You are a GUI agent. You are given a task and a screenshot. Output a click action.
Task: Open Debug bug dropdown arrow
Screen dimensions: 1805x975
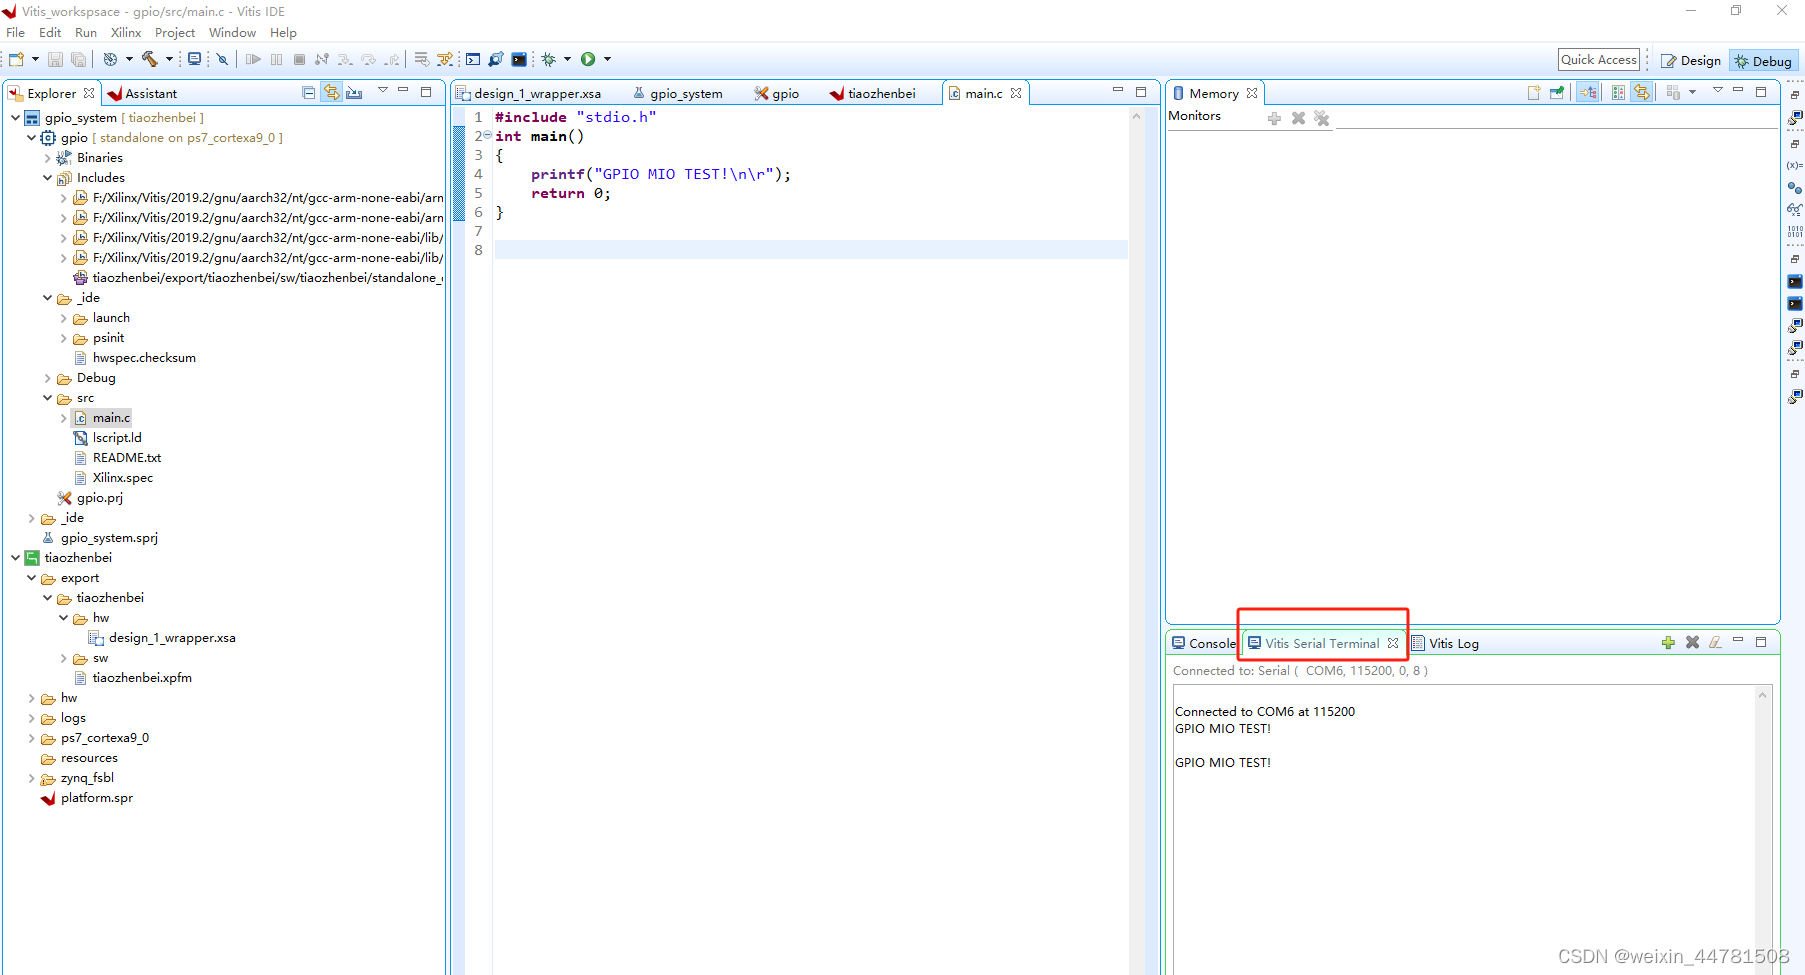567,59
